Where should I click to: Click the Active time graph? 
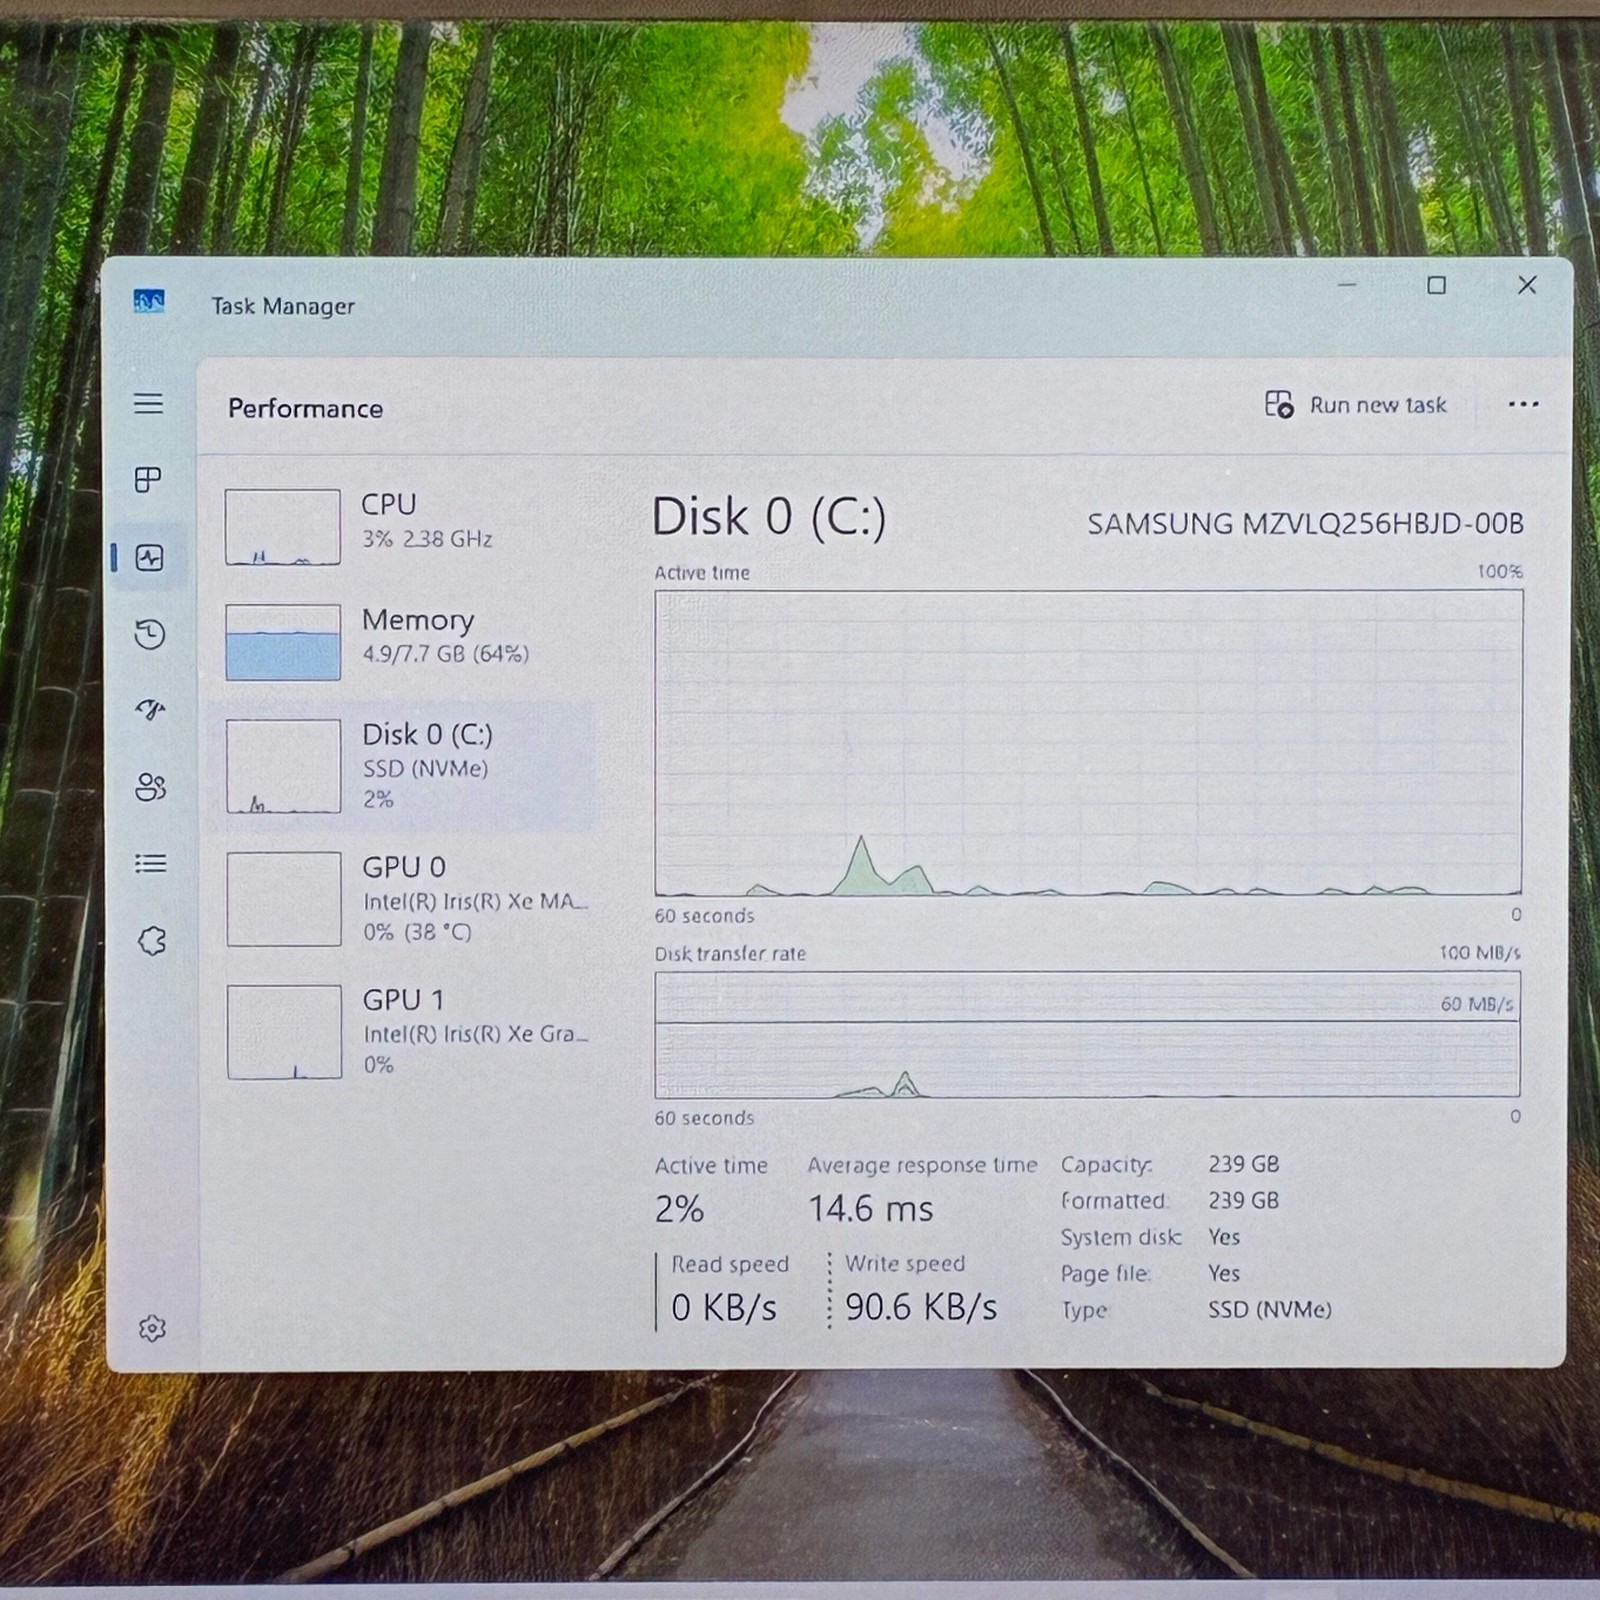coord(1088,743)
